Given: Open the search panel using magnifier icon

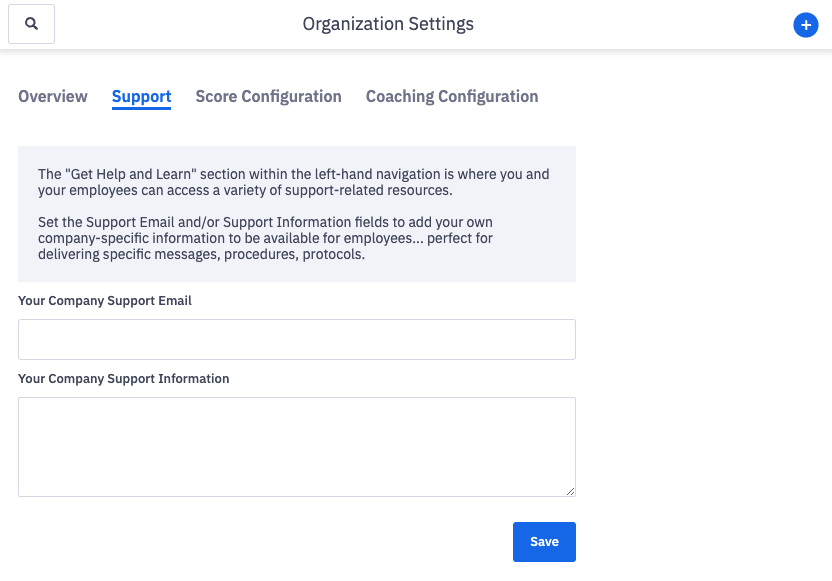Looking at the screenshot, I should 31,23.
